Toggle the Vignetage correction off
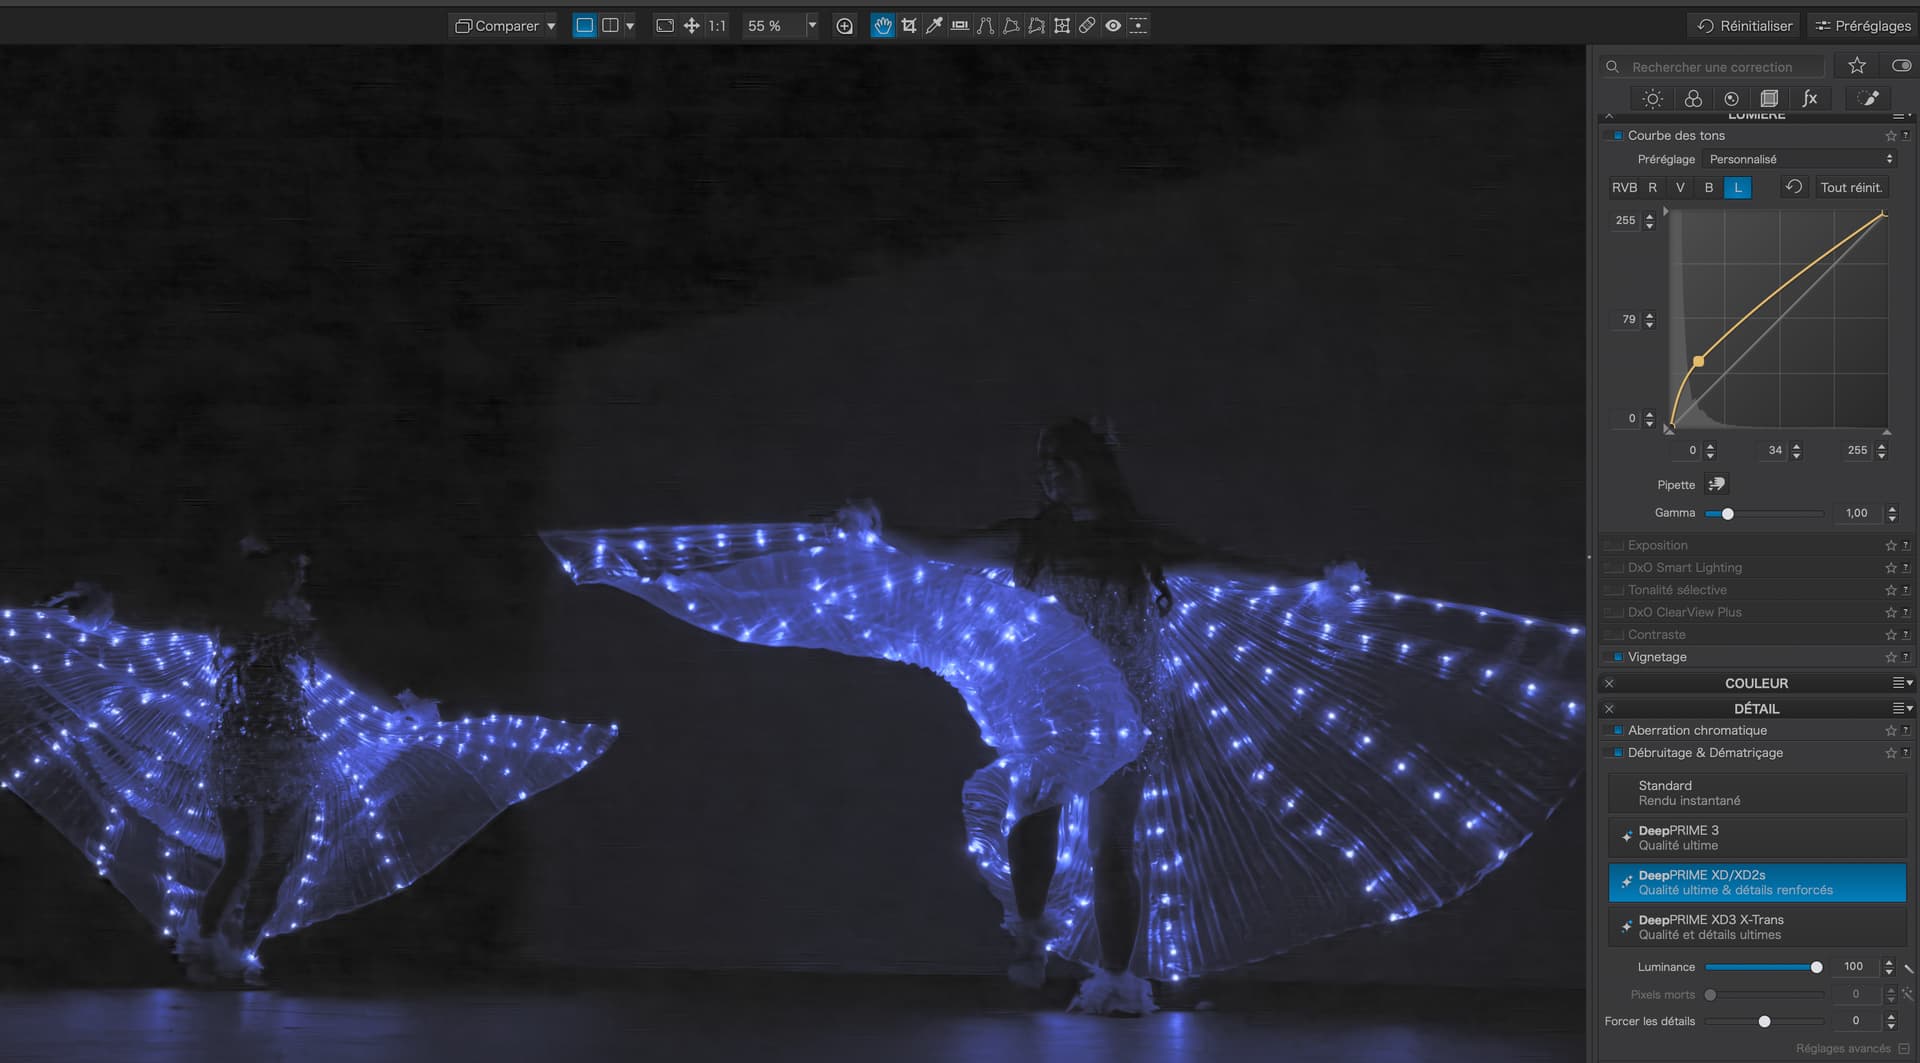Screen dimensions: 1920x1063 pos(1617,657)
